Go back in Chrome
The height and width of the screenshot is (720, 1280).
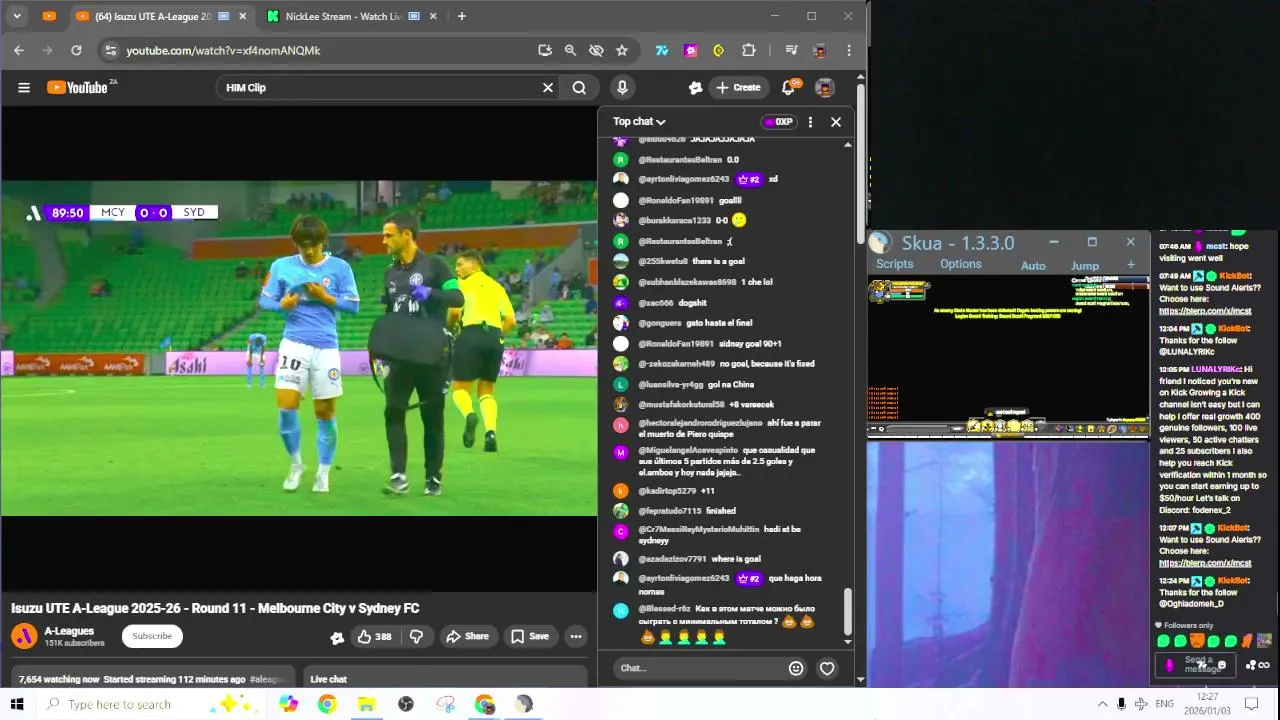click(x=19, y=50)
